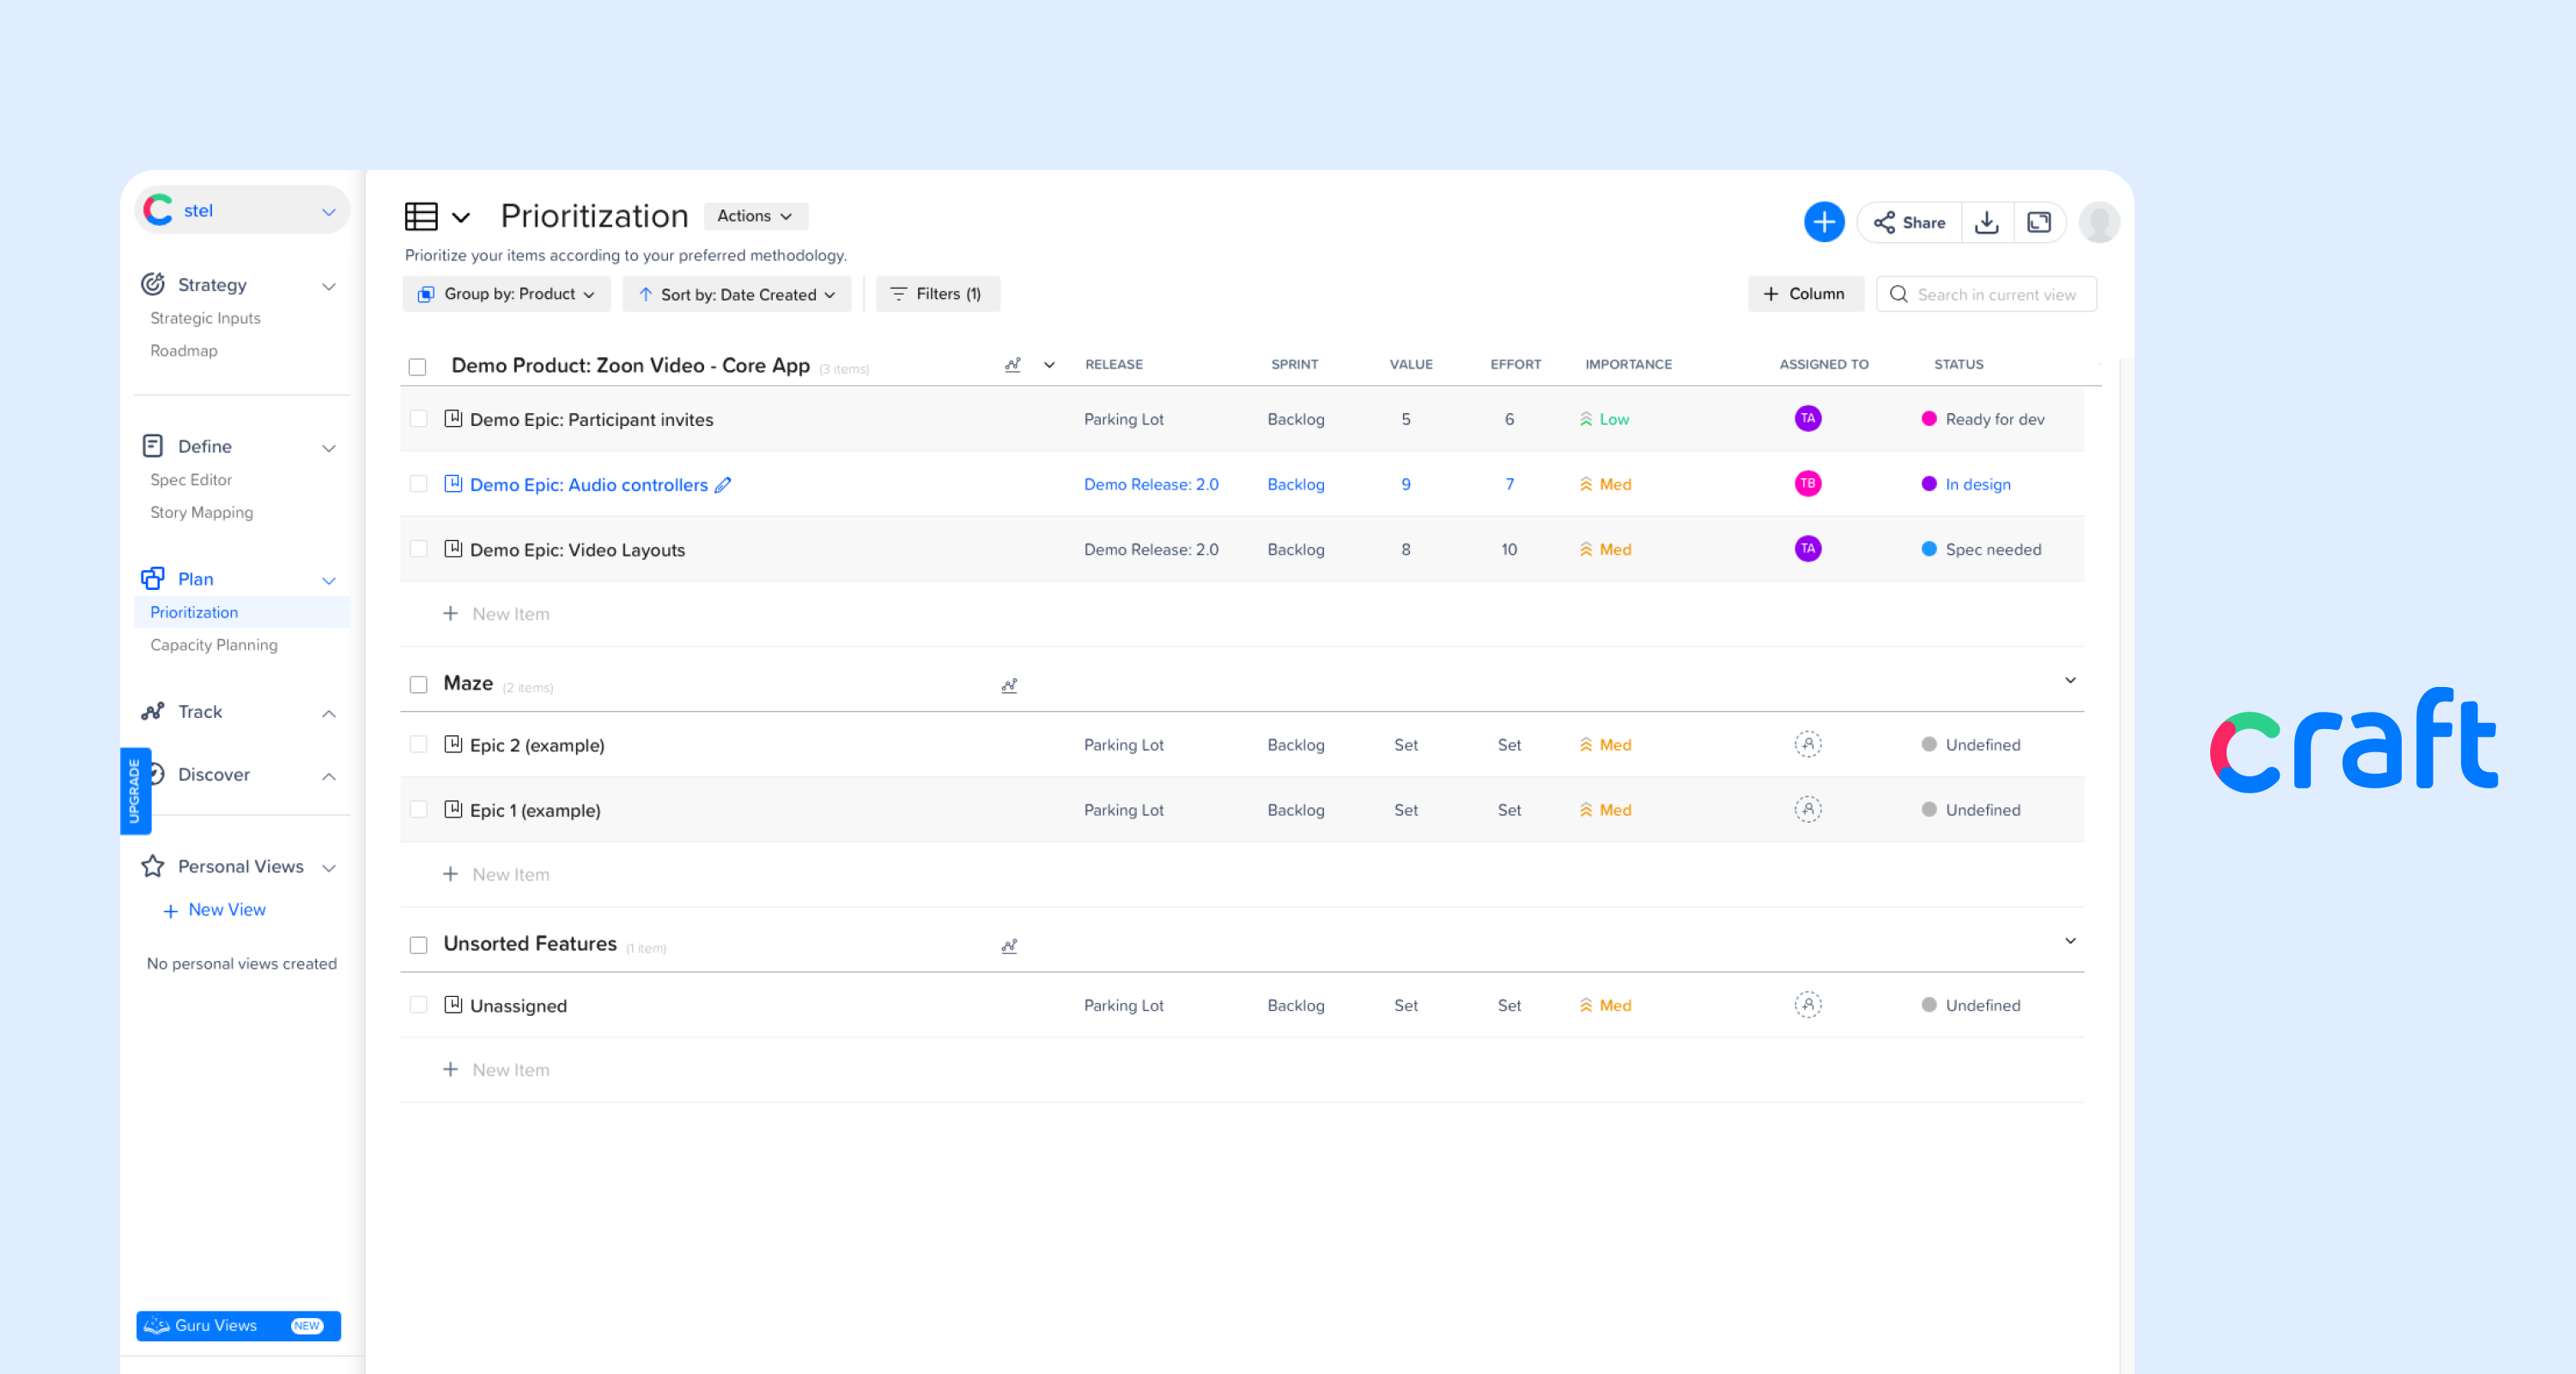Open the Actions menu

point(754,216)
